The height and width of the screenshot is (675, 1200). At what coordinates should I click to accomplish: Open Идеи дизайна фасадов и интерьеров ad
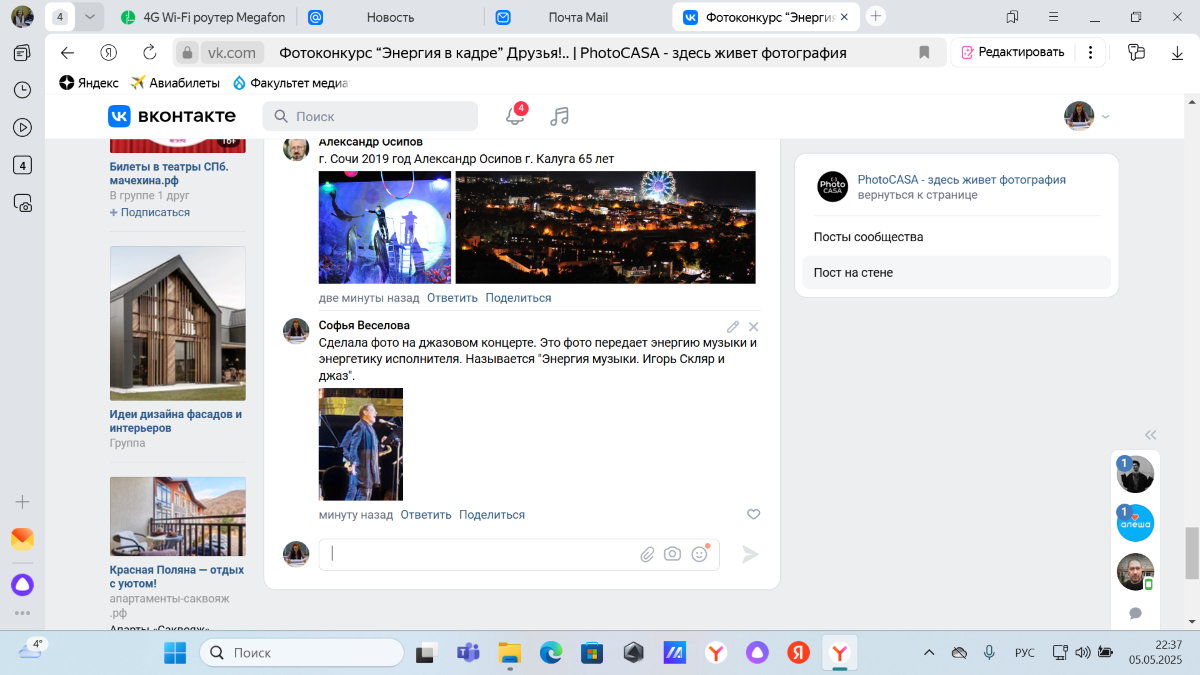coord(176,421)
